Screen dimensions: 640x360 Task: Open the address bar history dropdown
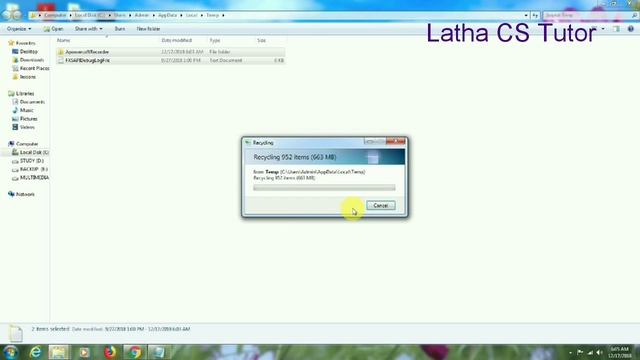(x=526, y=15)
